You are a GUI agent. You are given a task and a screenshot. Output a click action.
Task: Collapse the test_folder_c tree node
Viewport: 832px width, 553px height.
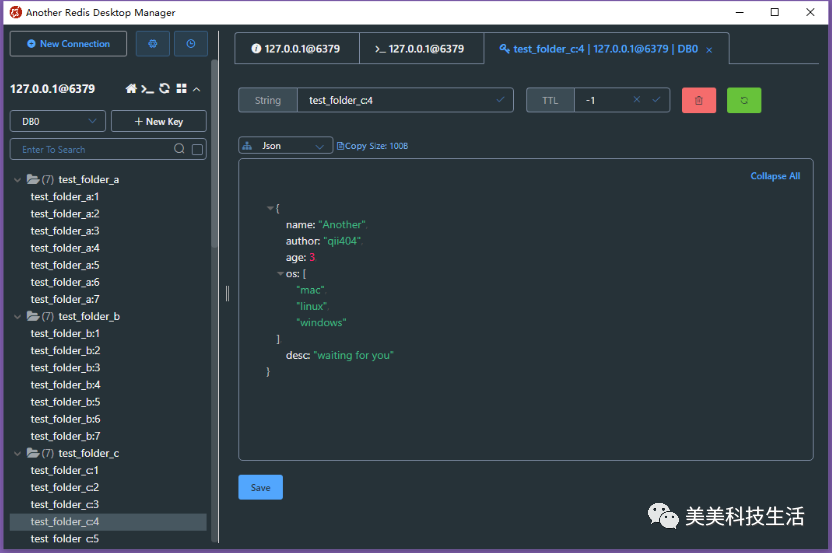click(x=18, y=454)
